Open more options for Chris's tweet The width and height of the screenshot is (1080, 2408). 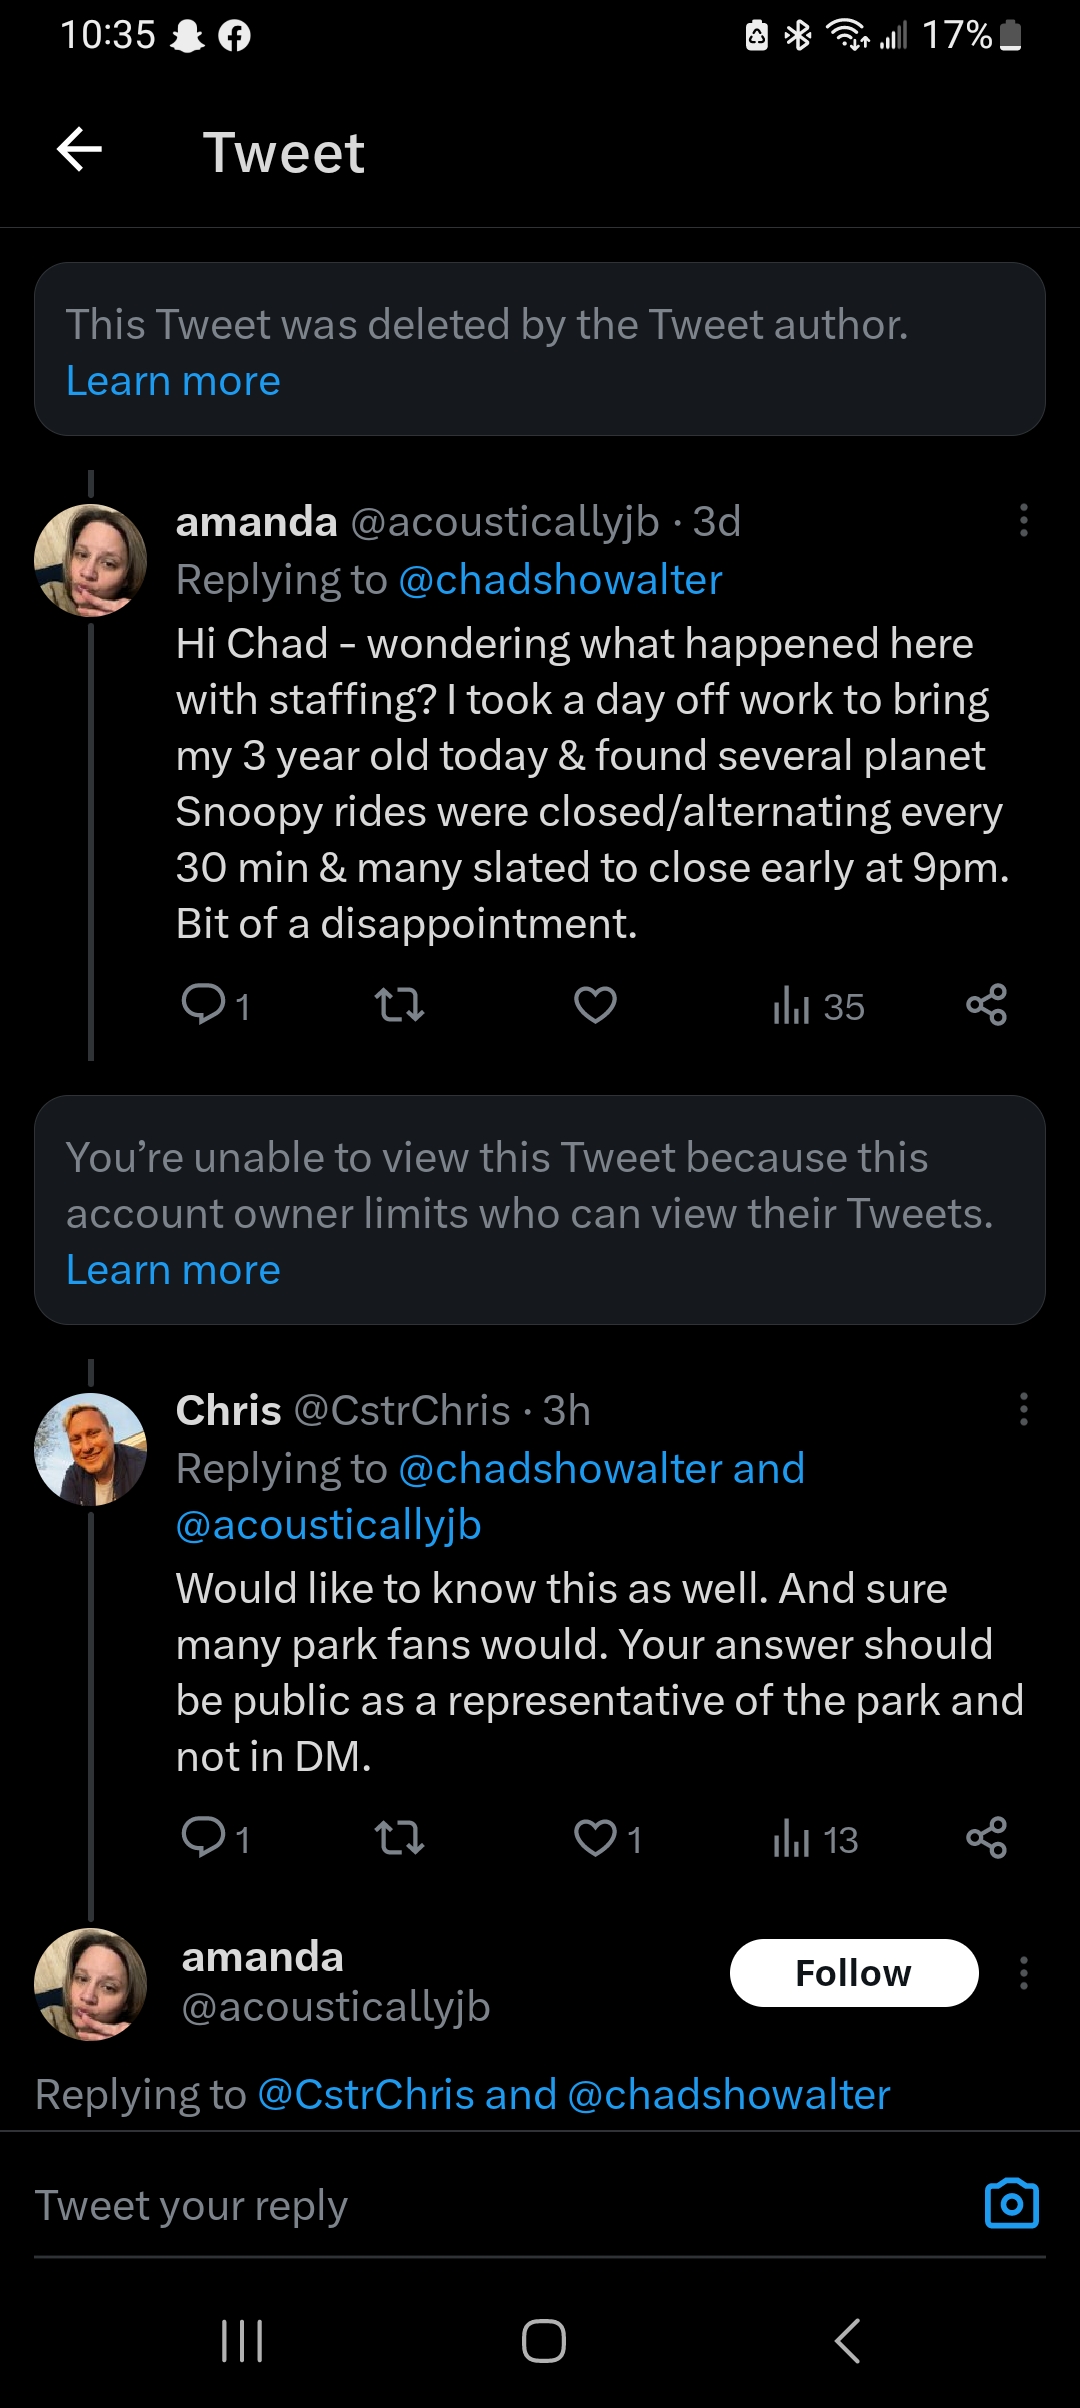coord(1023,1409)
